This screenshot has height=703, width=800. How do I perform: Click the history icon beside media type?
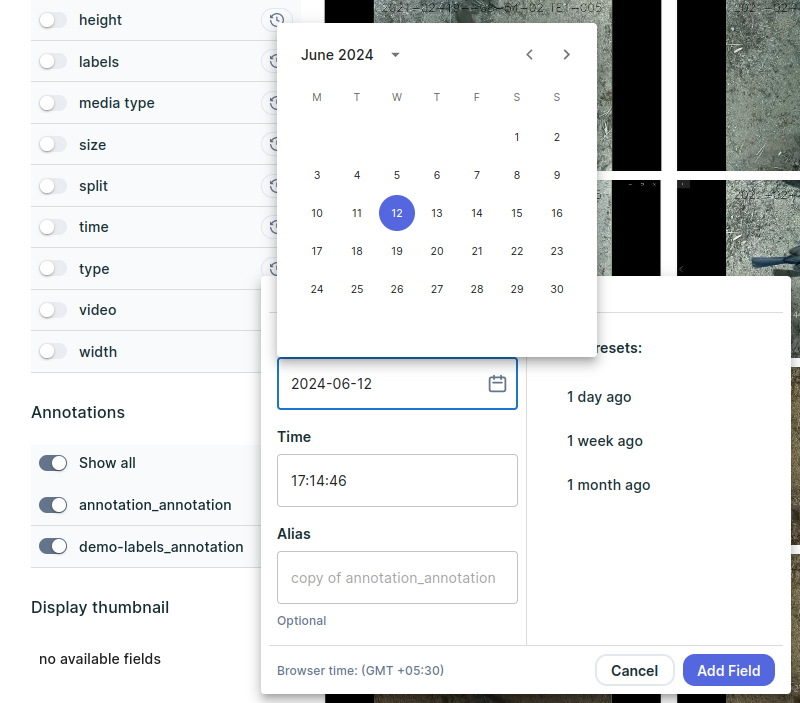271,103
